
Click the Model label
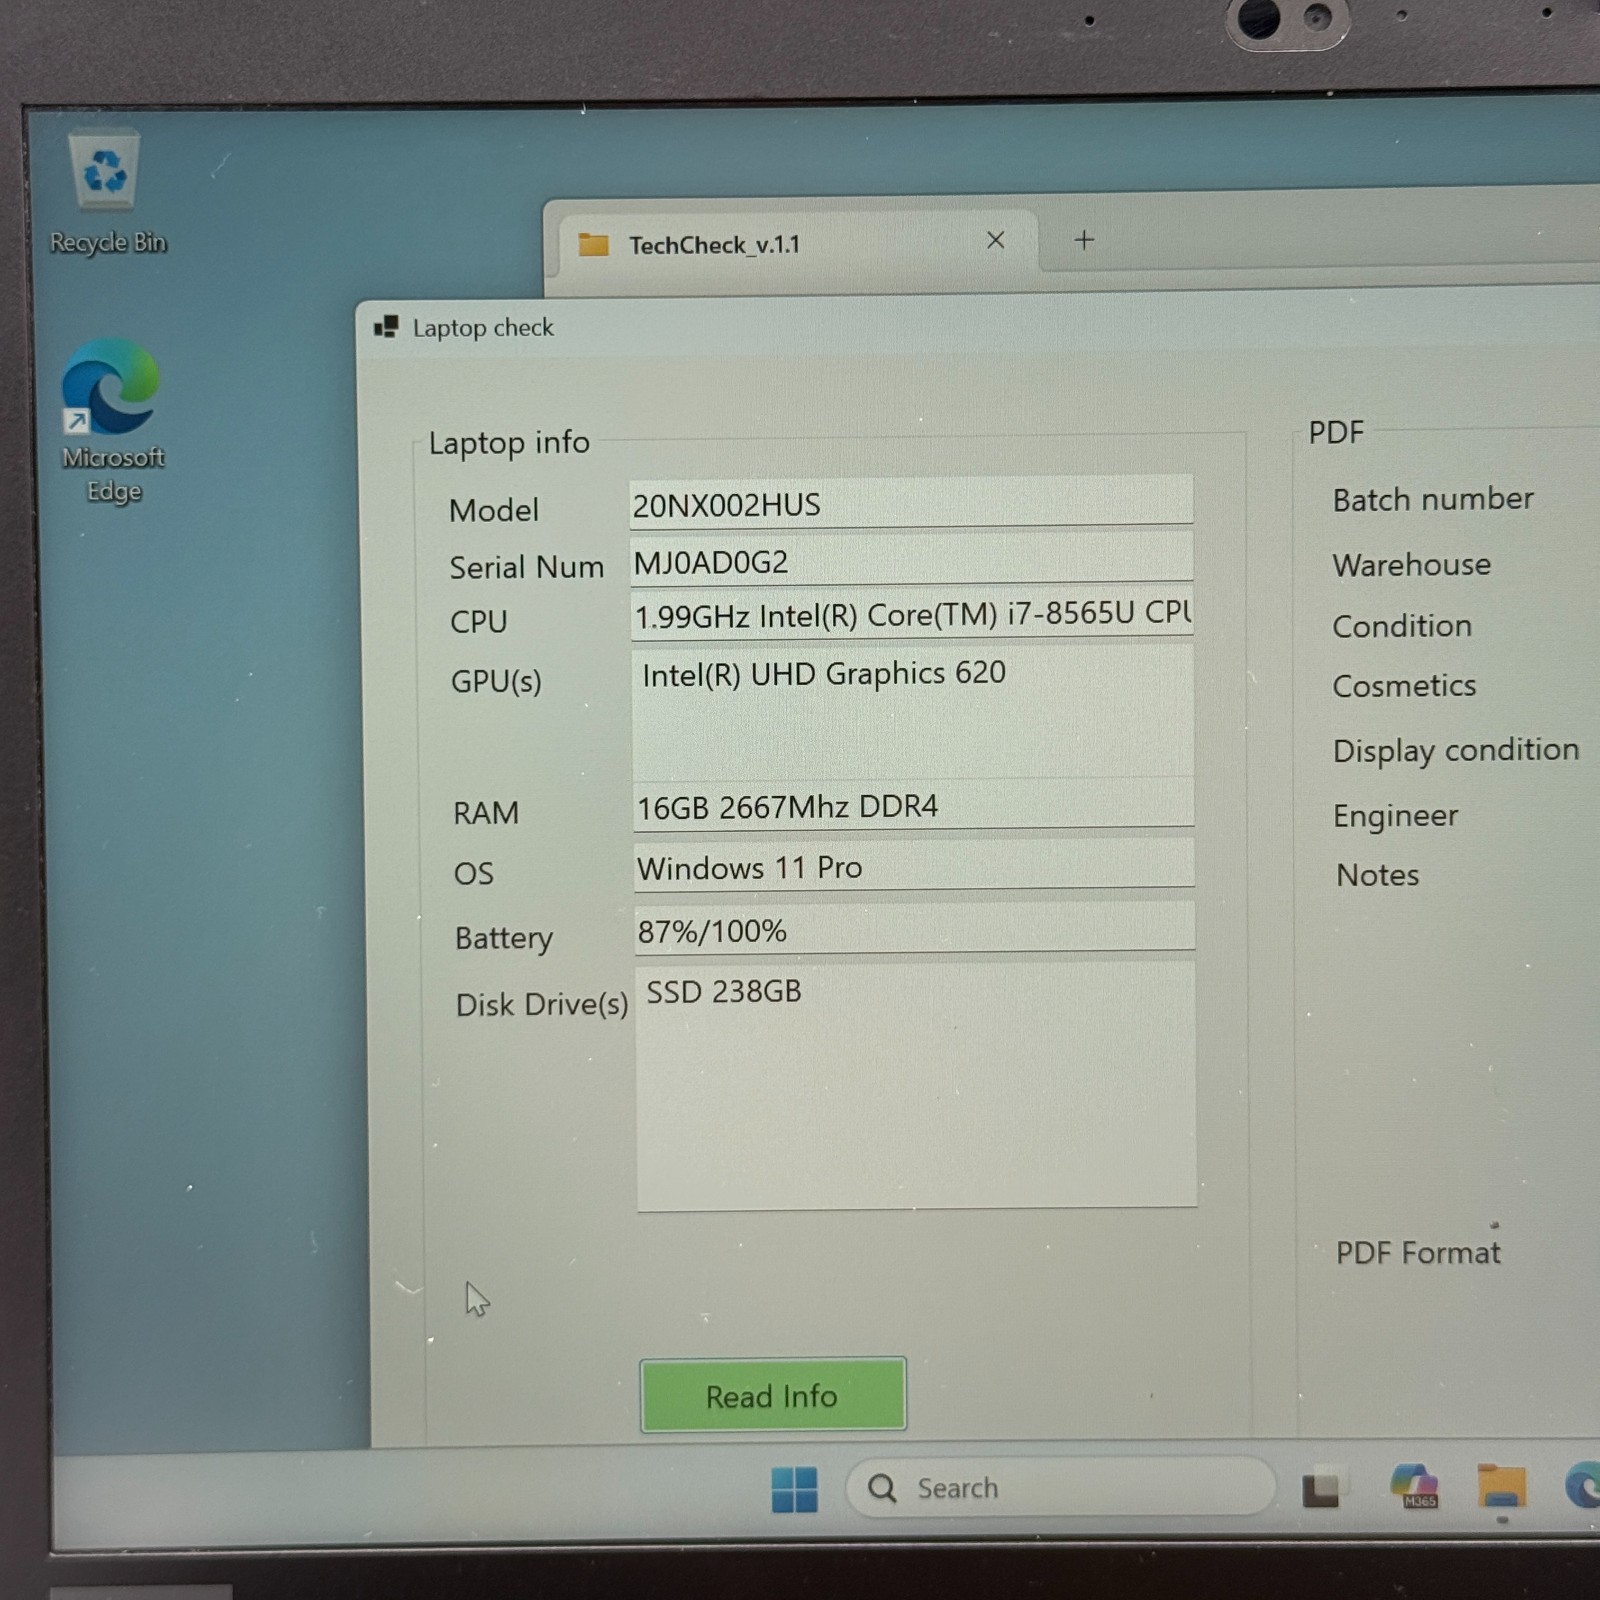[x=494, y=510]
